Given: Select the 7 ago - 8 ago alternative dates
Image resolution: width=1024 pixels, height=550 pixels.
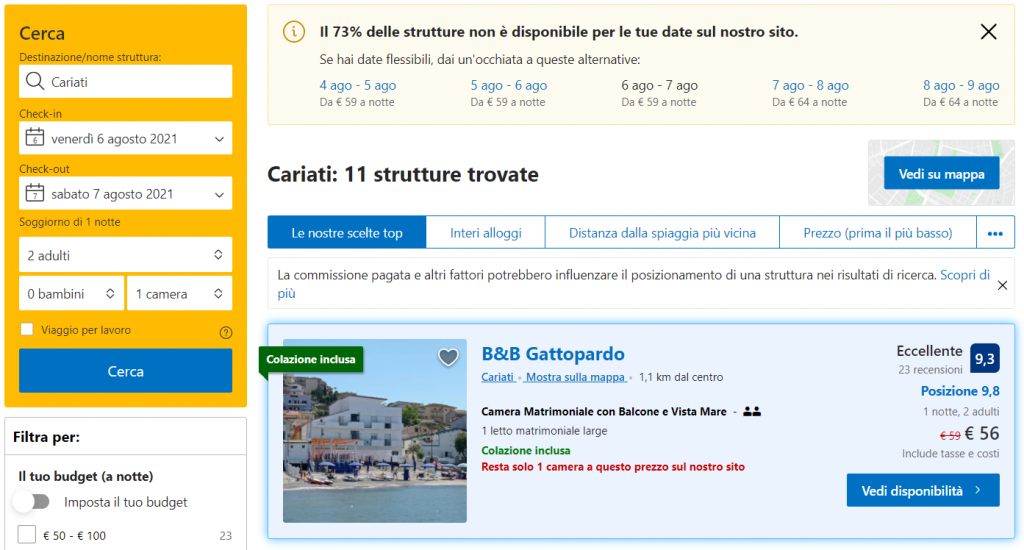Looking at the screenshot, I should (x=810, y=86).
